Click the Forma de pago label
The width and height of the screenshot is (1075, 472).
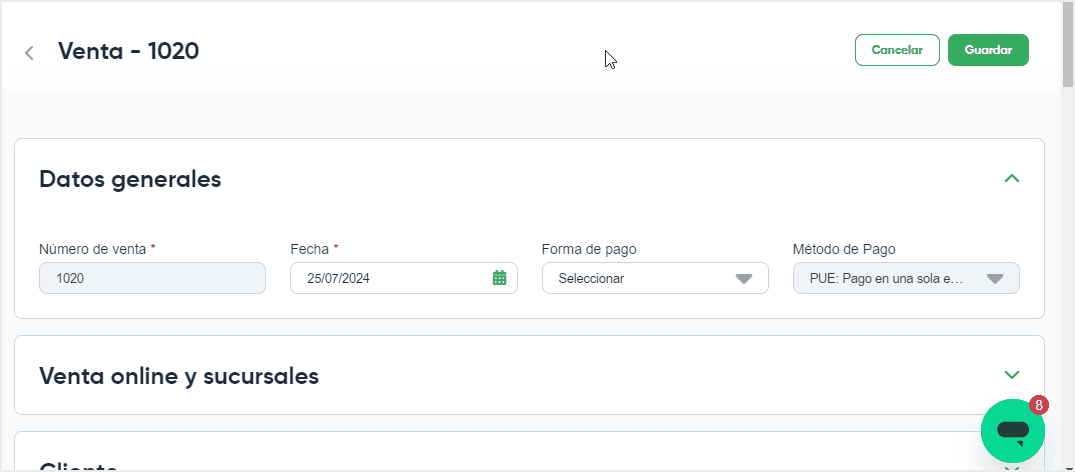pos(589,249)
